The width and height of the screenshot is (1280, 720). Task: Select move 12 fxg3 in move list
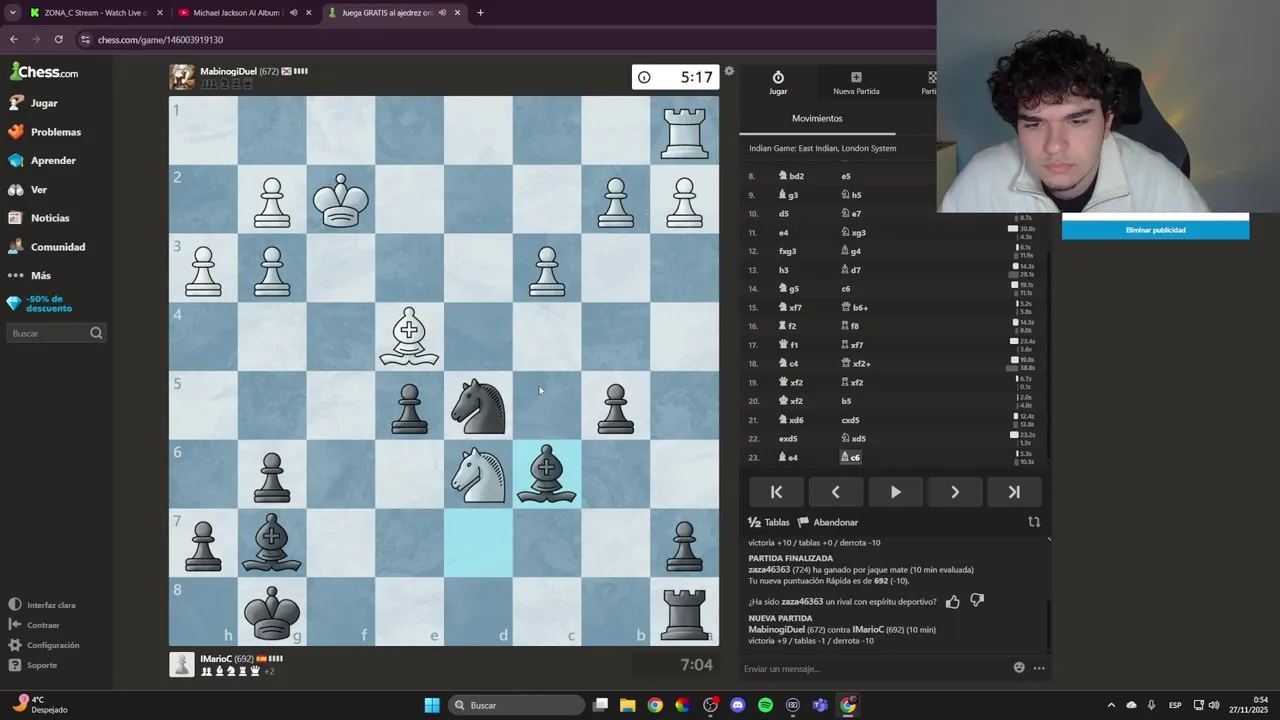pos(788,251)
